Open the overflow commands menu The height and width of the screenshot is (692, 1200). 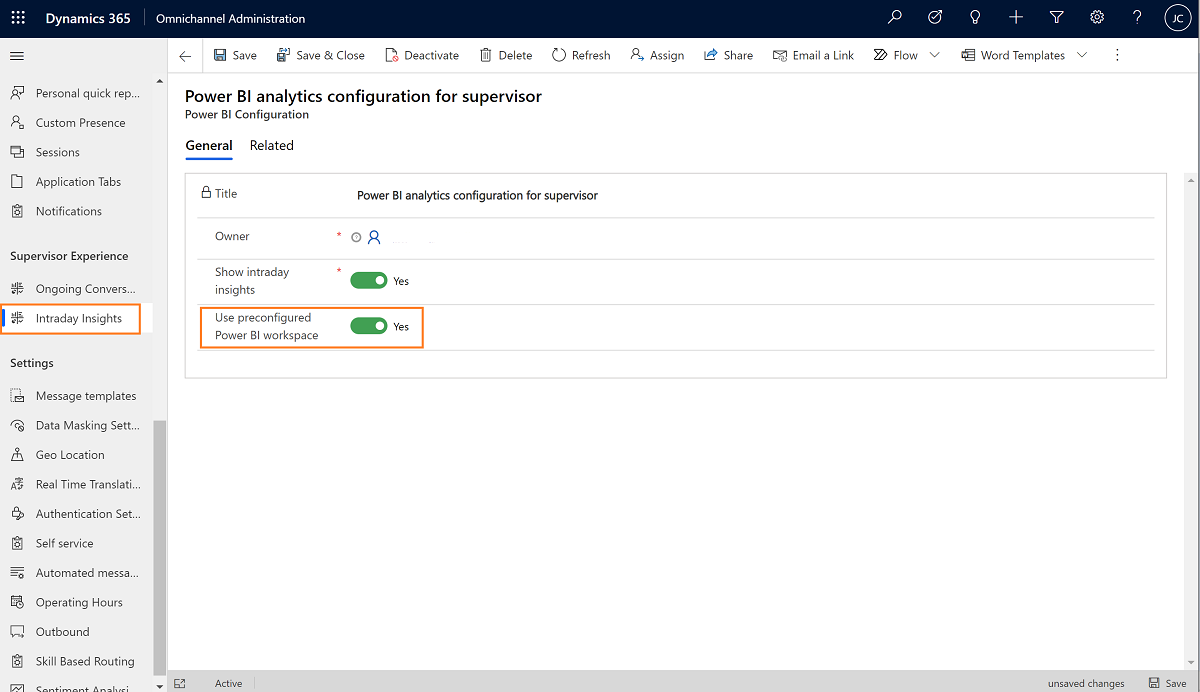[x=1117, y=55]
